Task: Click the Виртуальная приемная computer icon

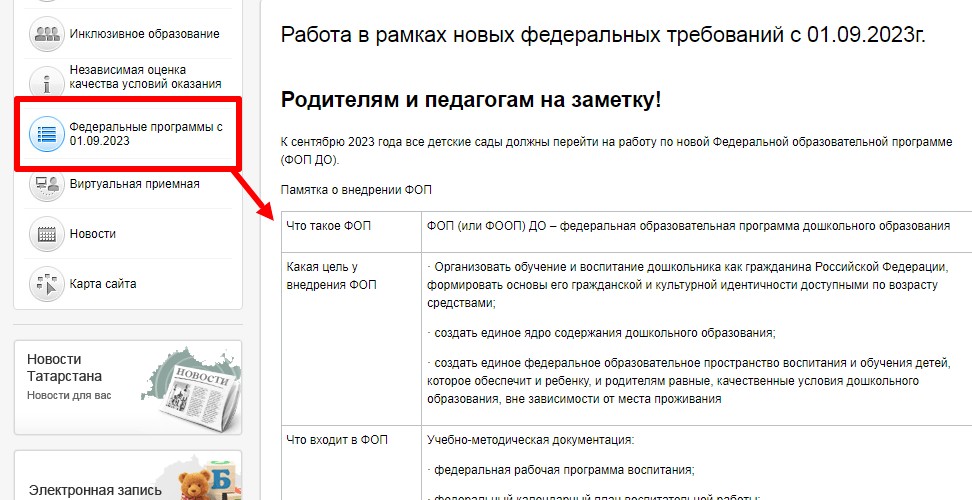Action: click(x=46, y=184)
